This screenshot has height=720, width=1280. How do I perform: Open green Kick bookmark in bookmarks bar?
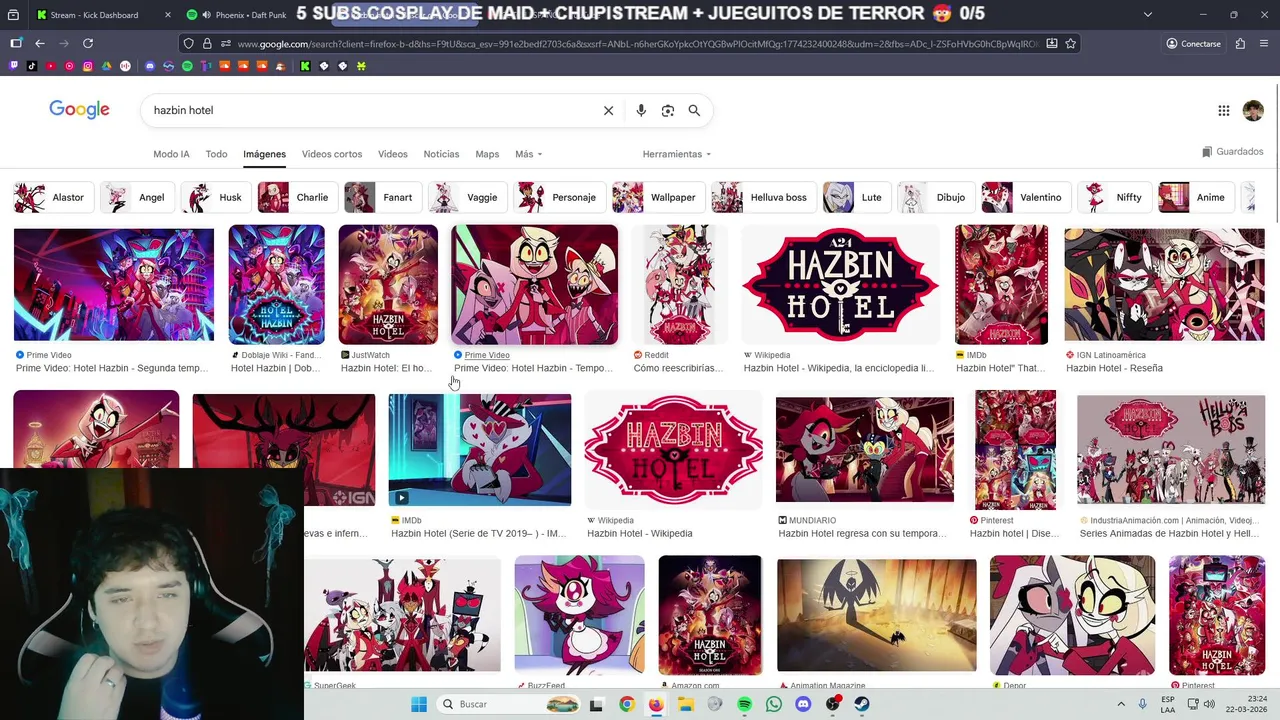click(x=305, y=66)
